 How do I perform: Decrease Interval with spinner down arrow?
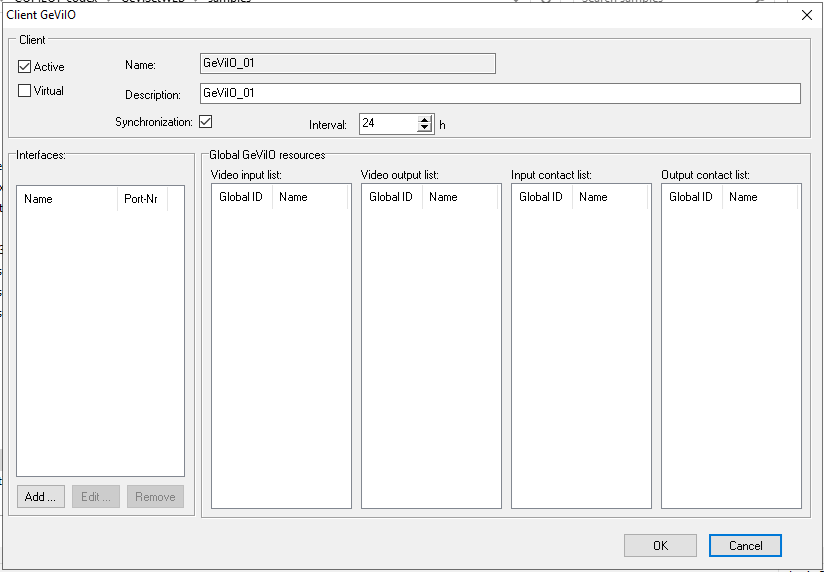tap(425, 129)
